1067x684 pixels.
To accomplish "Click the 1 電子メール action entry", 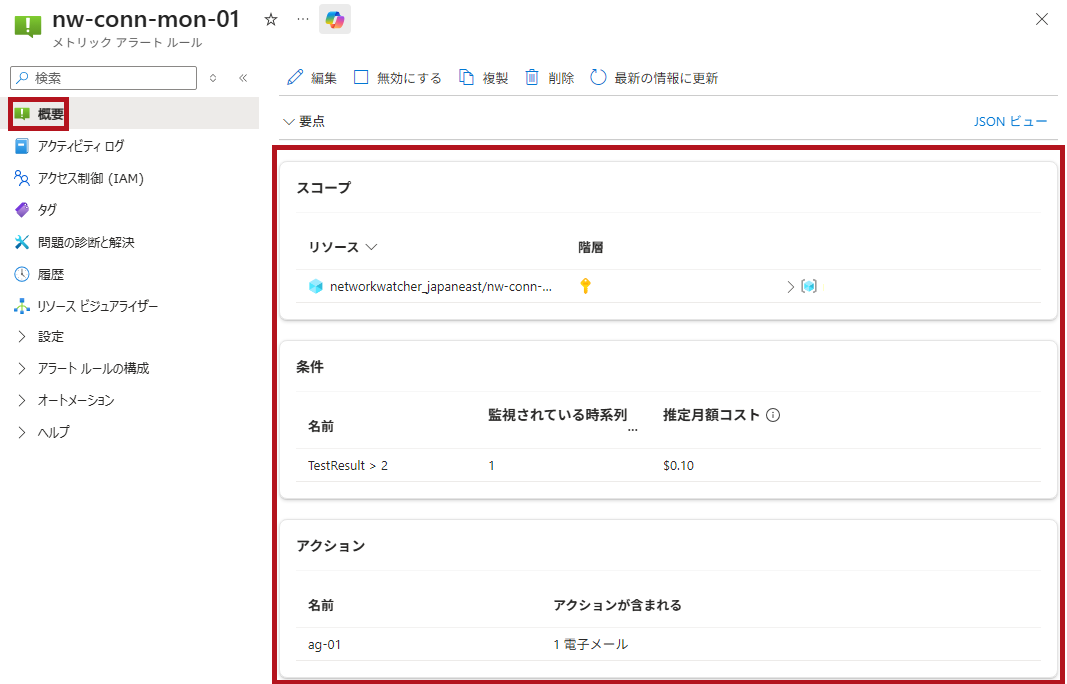I will 591,644.
